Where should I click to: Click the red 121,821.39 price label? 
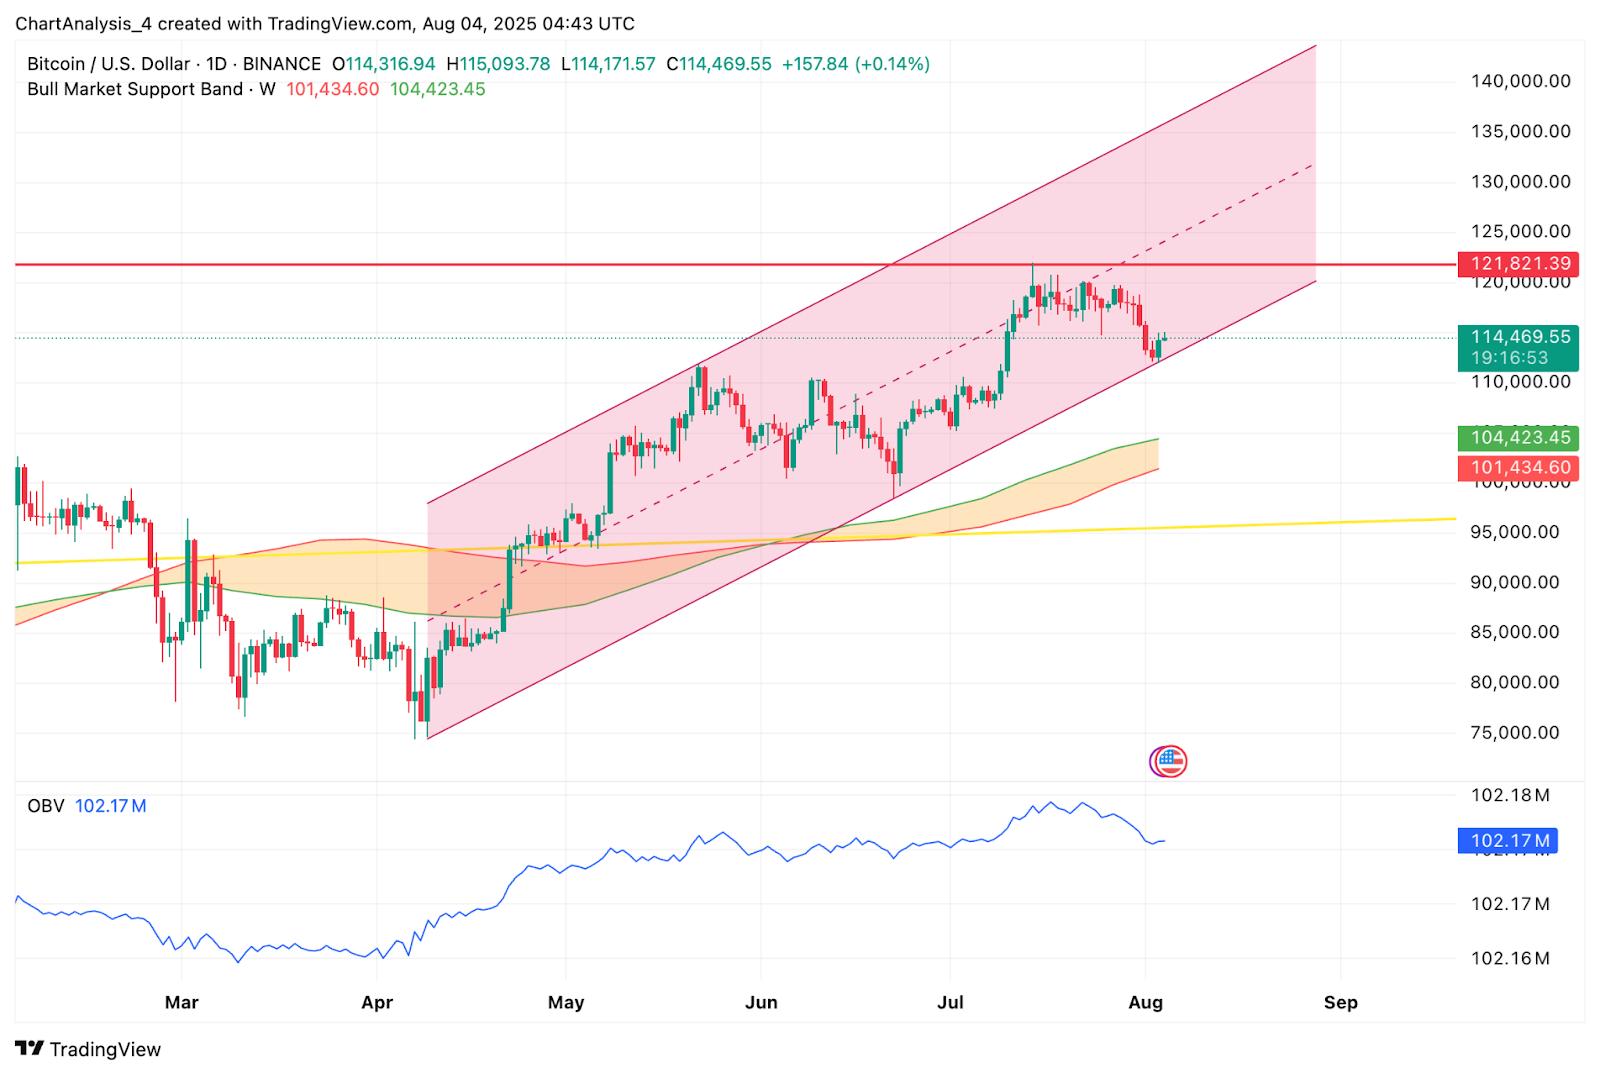(x=1518, y=264)
